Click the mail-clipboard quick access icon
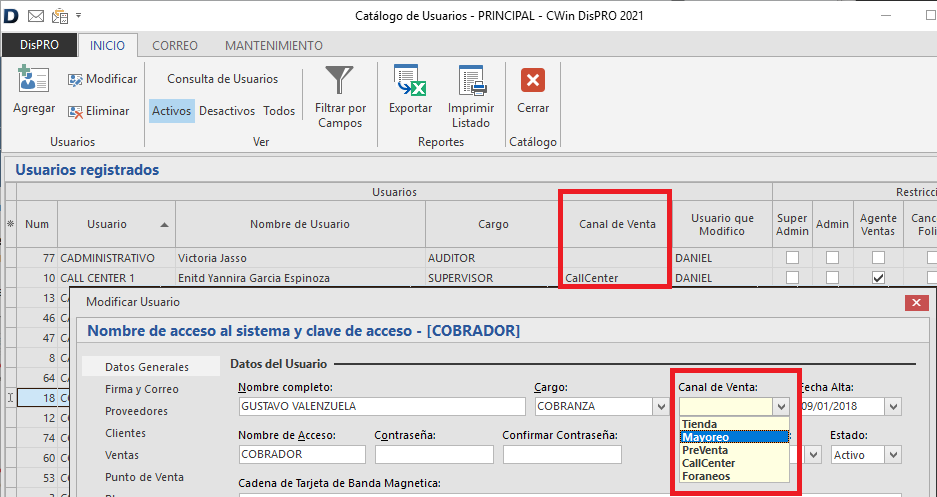937x497 pixels. point(60,16)
